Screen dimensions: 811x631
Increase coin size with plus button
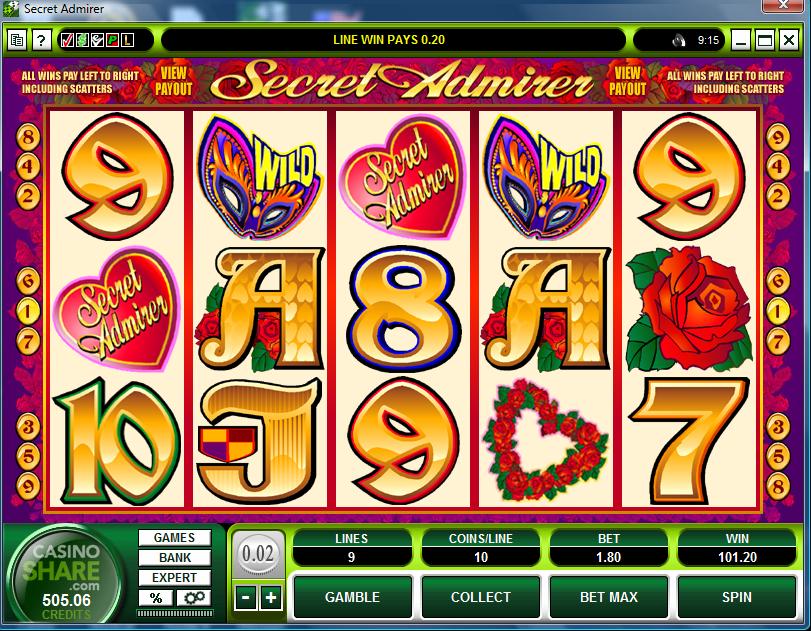271,598
